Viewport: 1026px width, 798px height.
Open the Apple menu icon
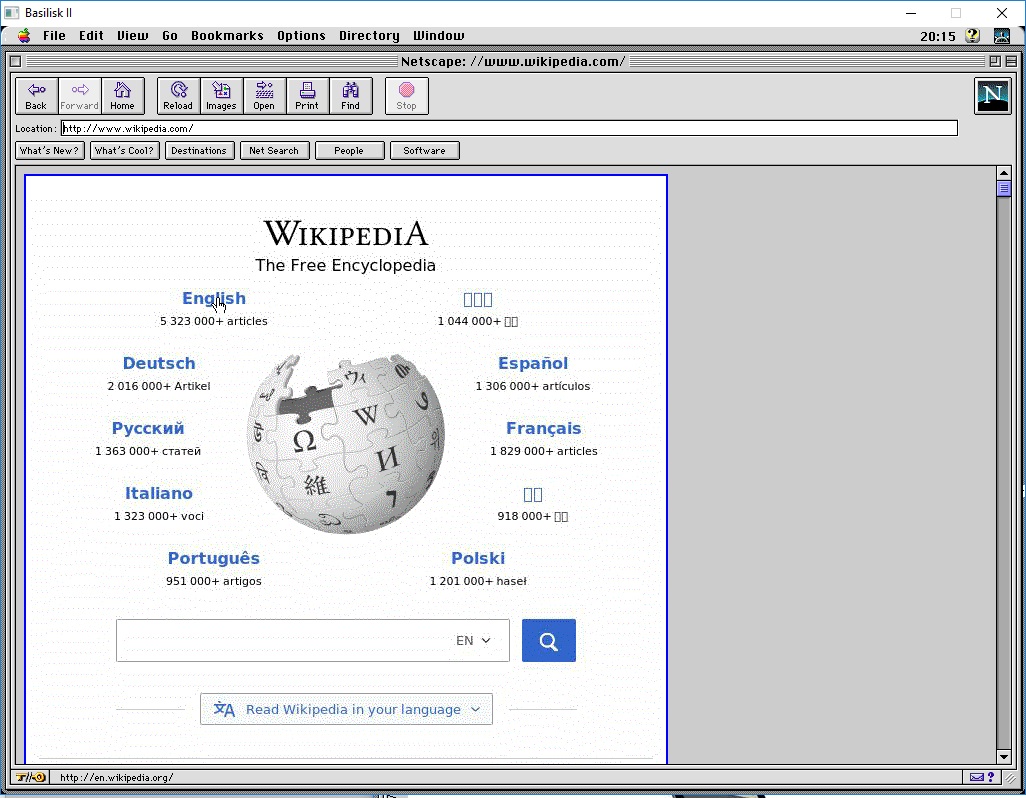click(24, 36)
